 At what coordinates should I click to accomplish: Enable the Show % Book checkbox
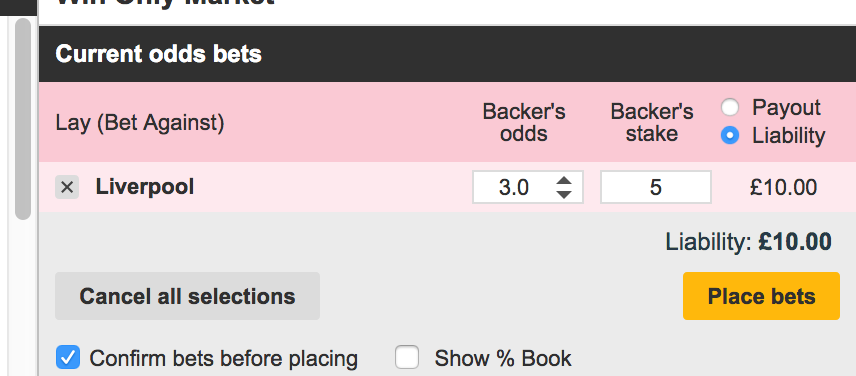click(407, 358)
